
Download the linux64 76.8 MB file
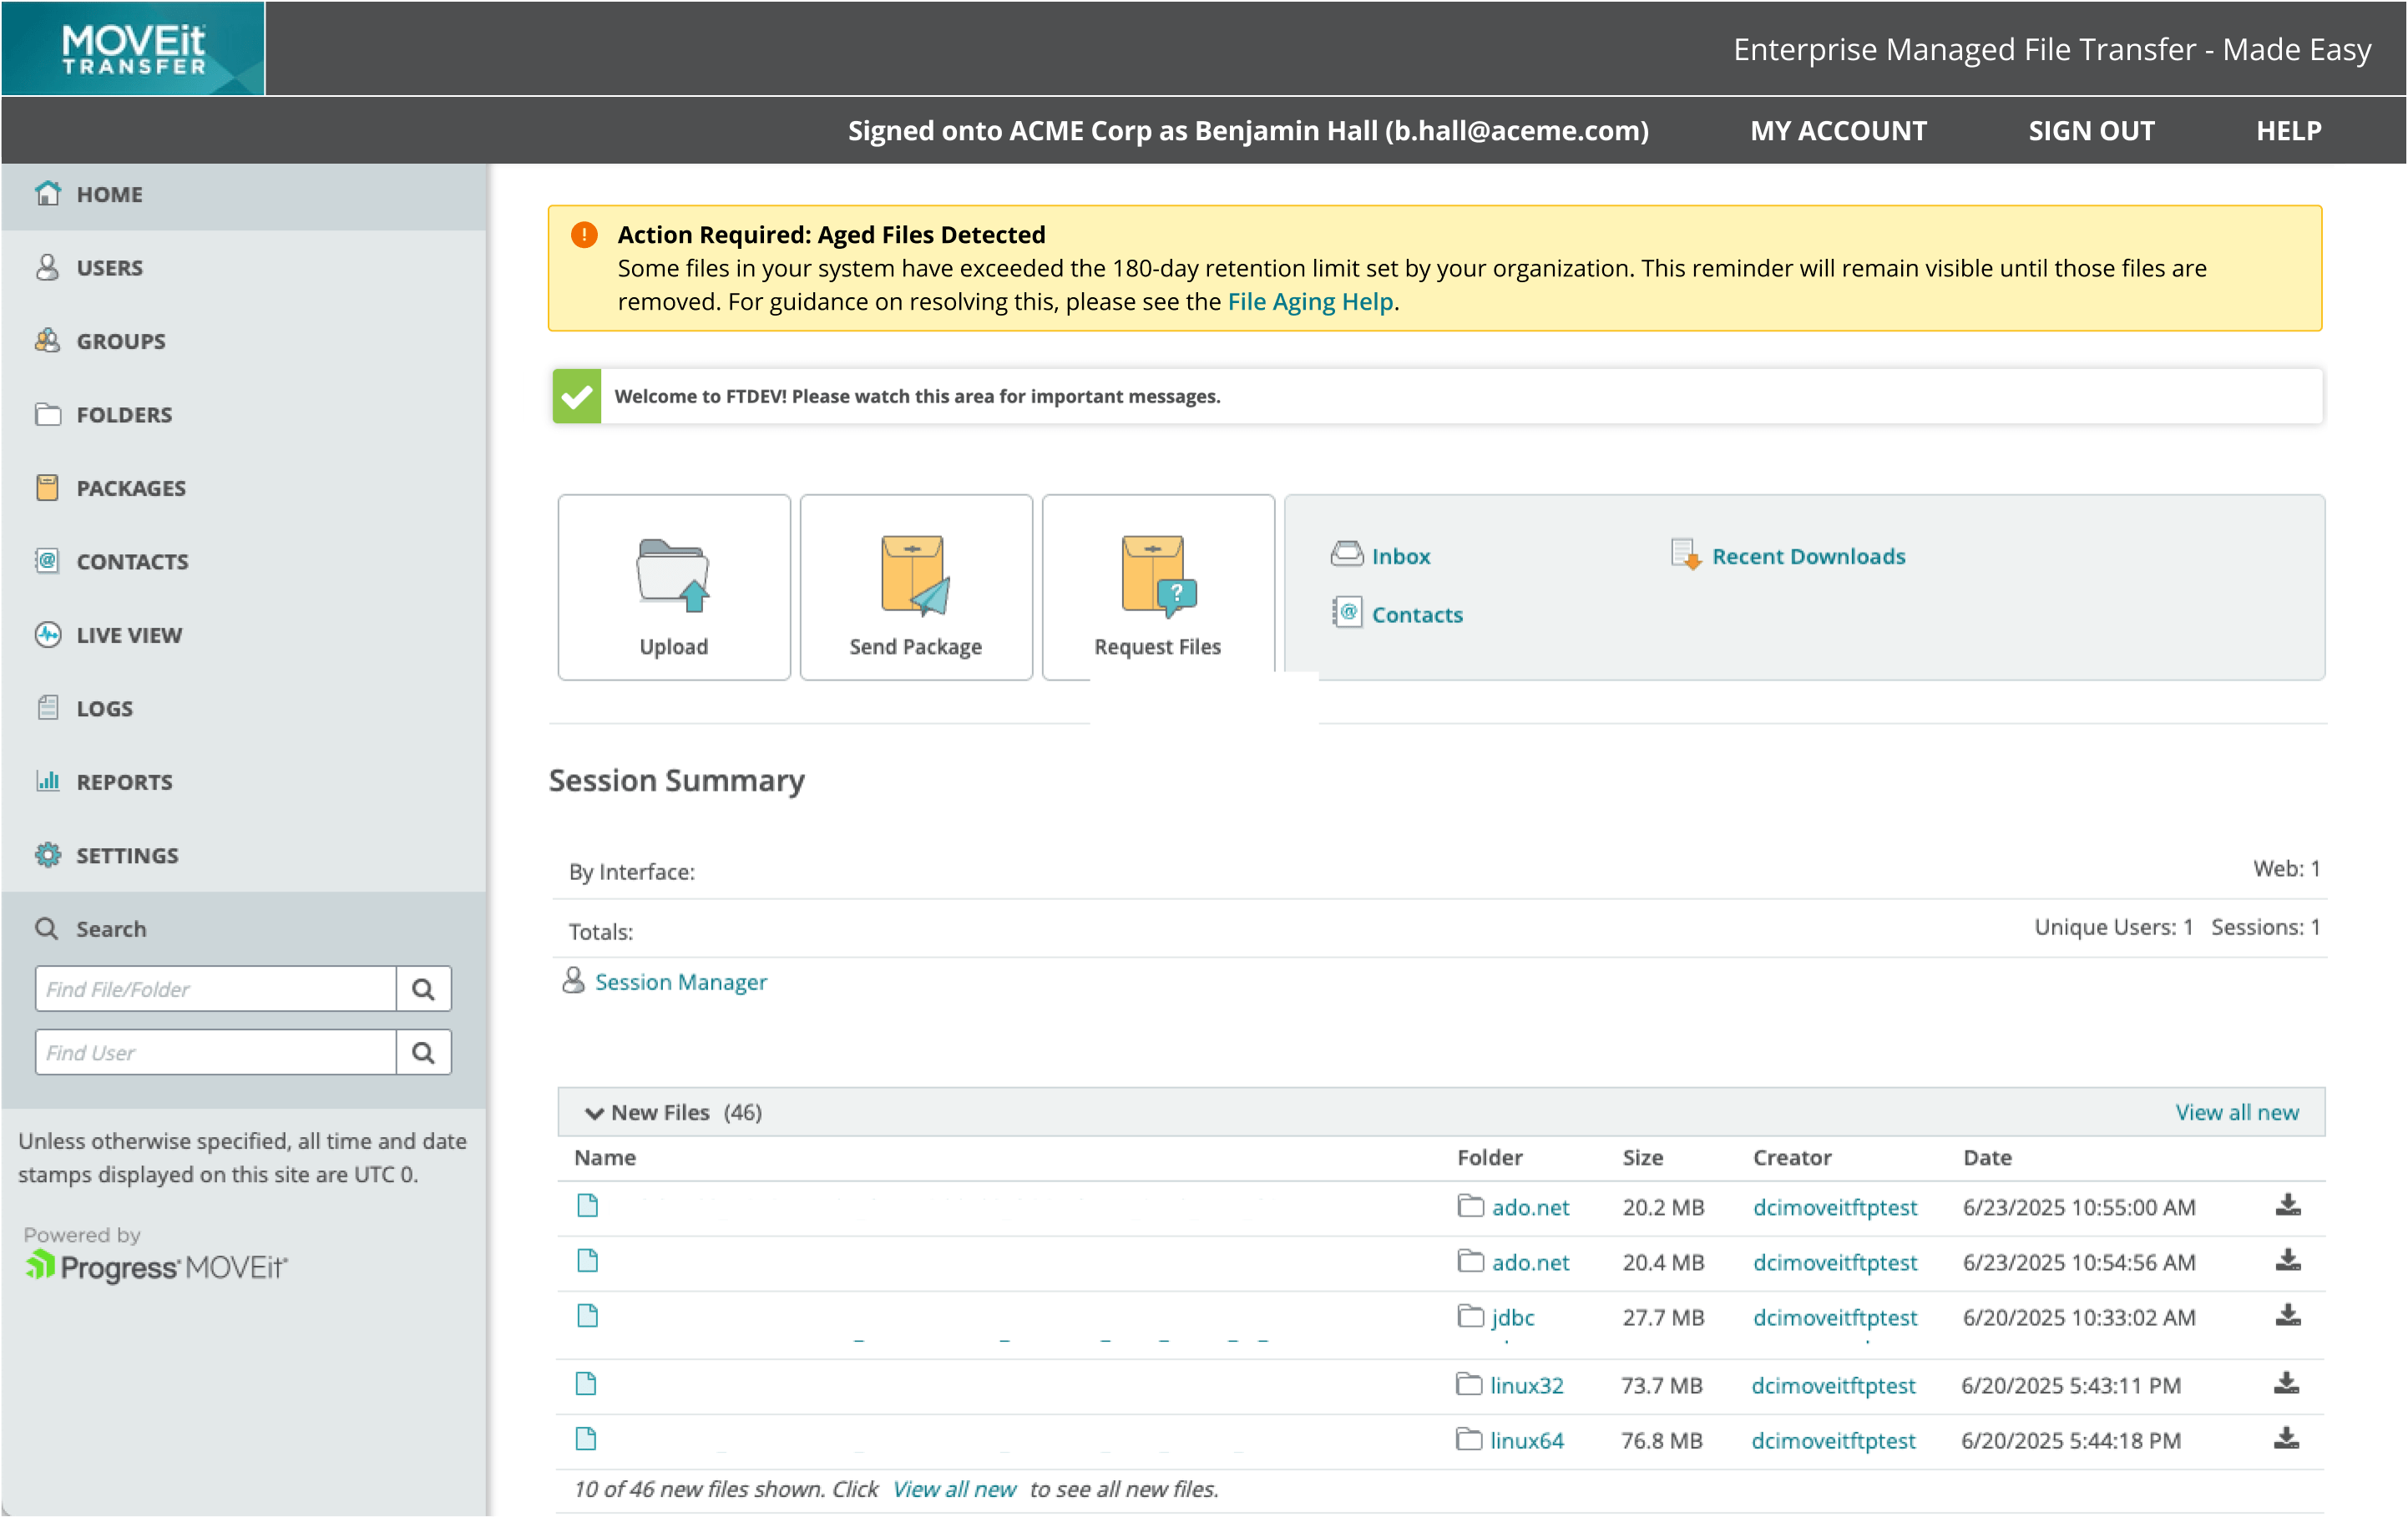2285,1438
